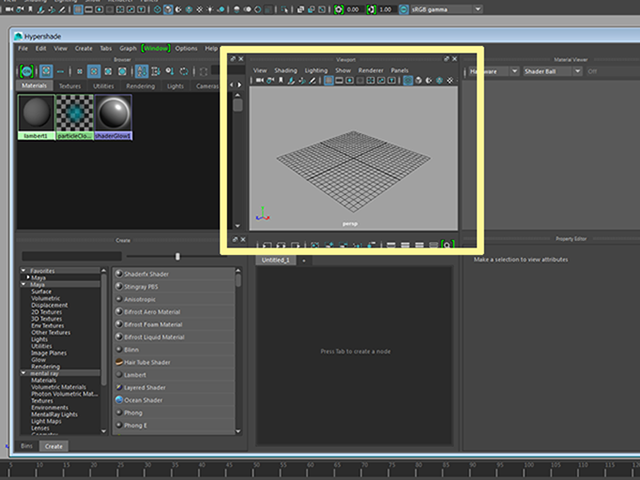Click the Create panel search field
This screenshot has height=480, width=640.
72,256
